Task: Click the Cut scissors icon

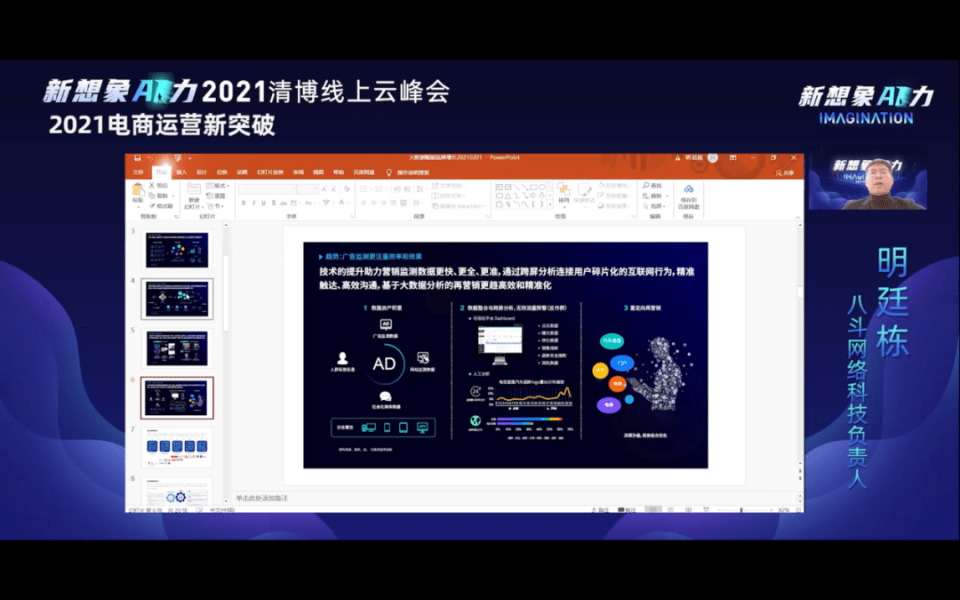Action: click(x=152, y=185)
